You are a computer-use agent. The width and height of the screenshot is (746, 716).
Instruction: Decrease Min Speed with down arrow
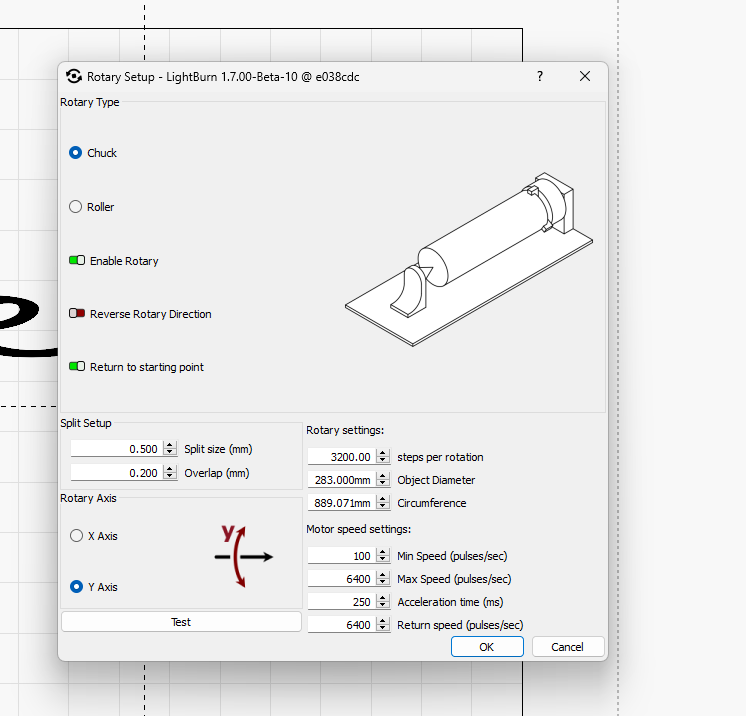pyautogui.click(x=383, y=559)
